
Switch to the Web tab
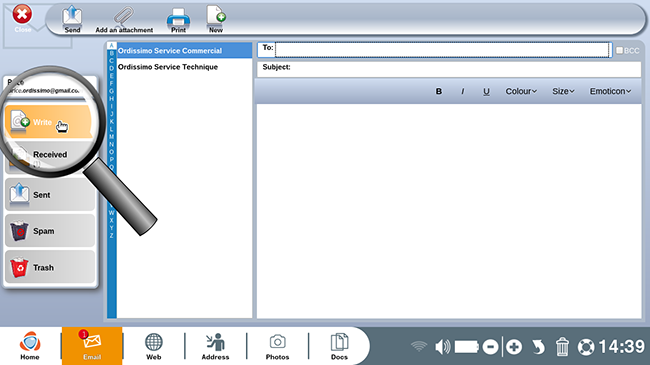(x=153, y=346)
